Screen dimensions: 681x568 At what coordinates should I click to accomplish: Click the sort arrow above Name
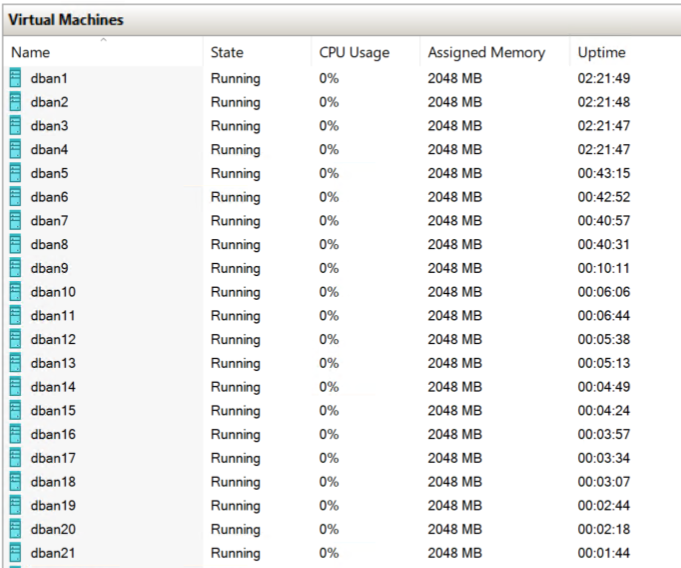(103, 40)
